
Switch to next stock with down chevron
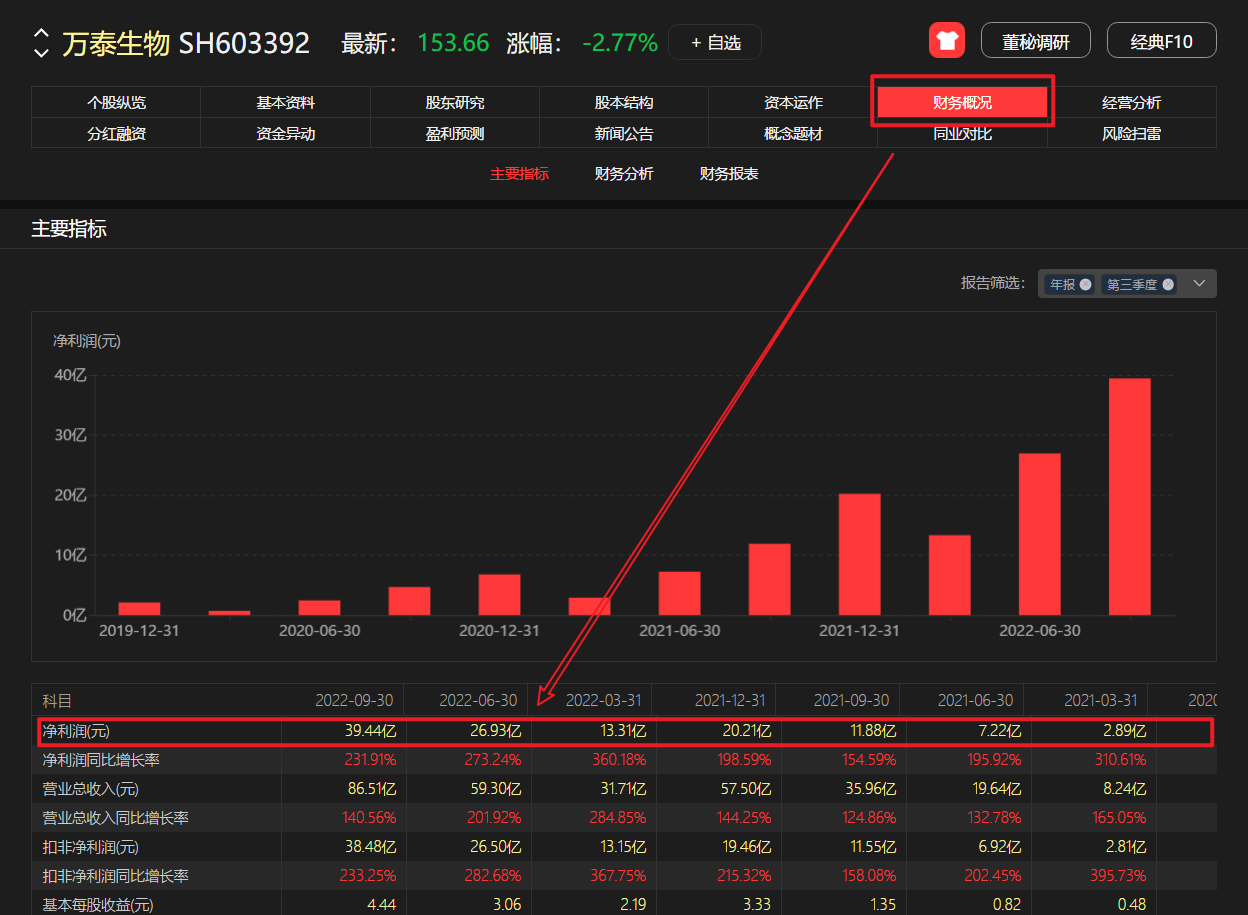41,52
